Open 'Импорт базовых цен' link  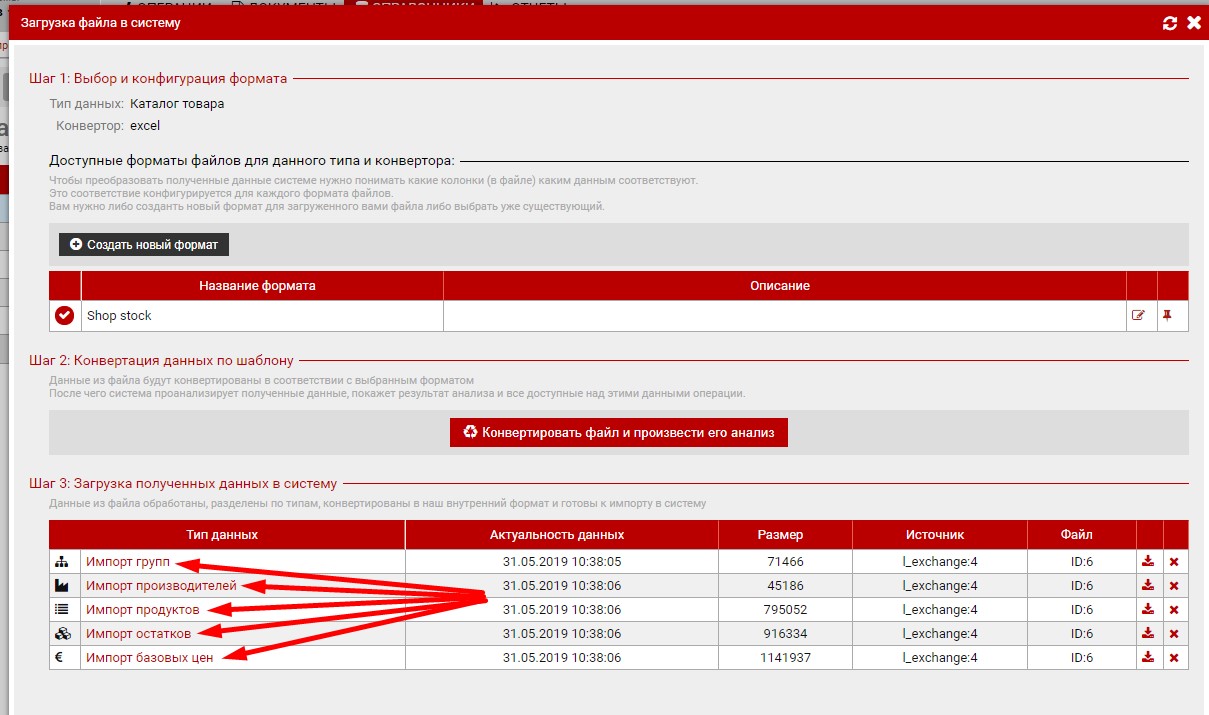click(x=149, y=658)
